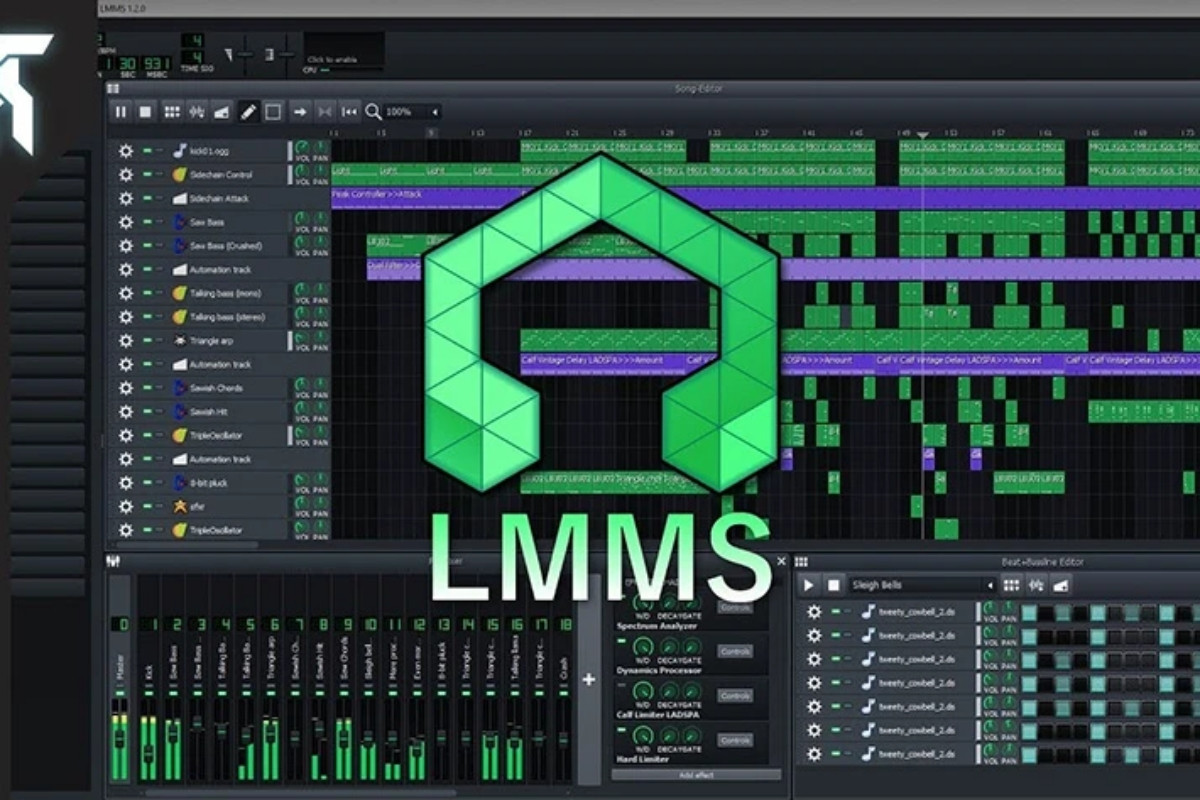Play the pattern in Beat+Bassline Editor
Viewport: 1200px width, 800px height.
pyautogui.click(x=809, y=585)
